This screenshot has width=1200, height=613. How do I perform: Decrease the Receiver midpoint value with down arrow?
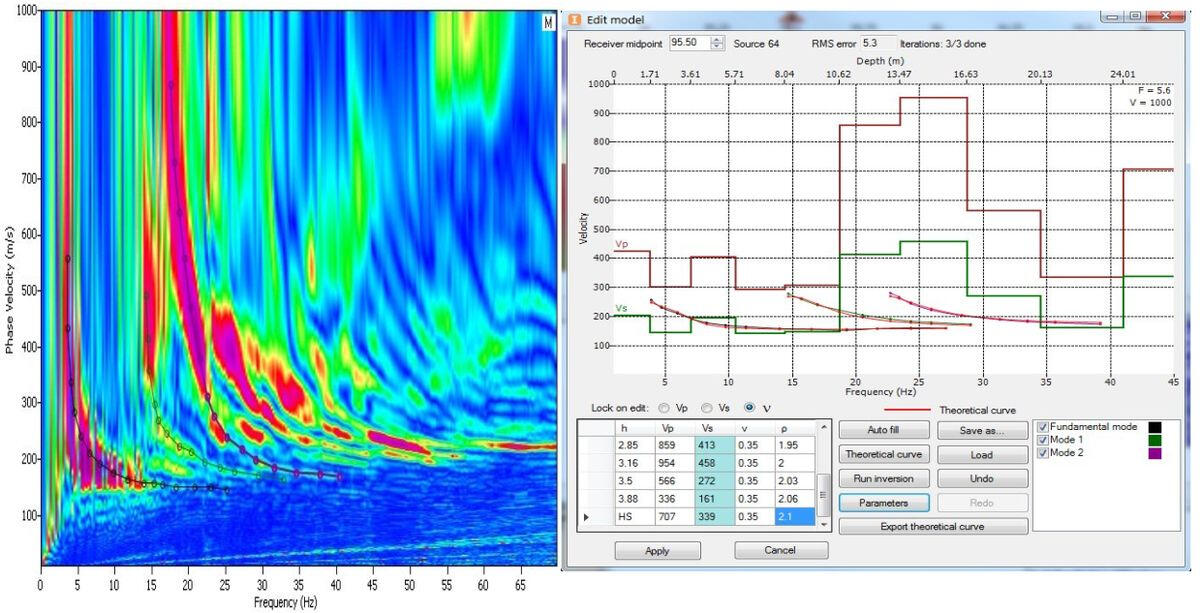click(716, 47)
